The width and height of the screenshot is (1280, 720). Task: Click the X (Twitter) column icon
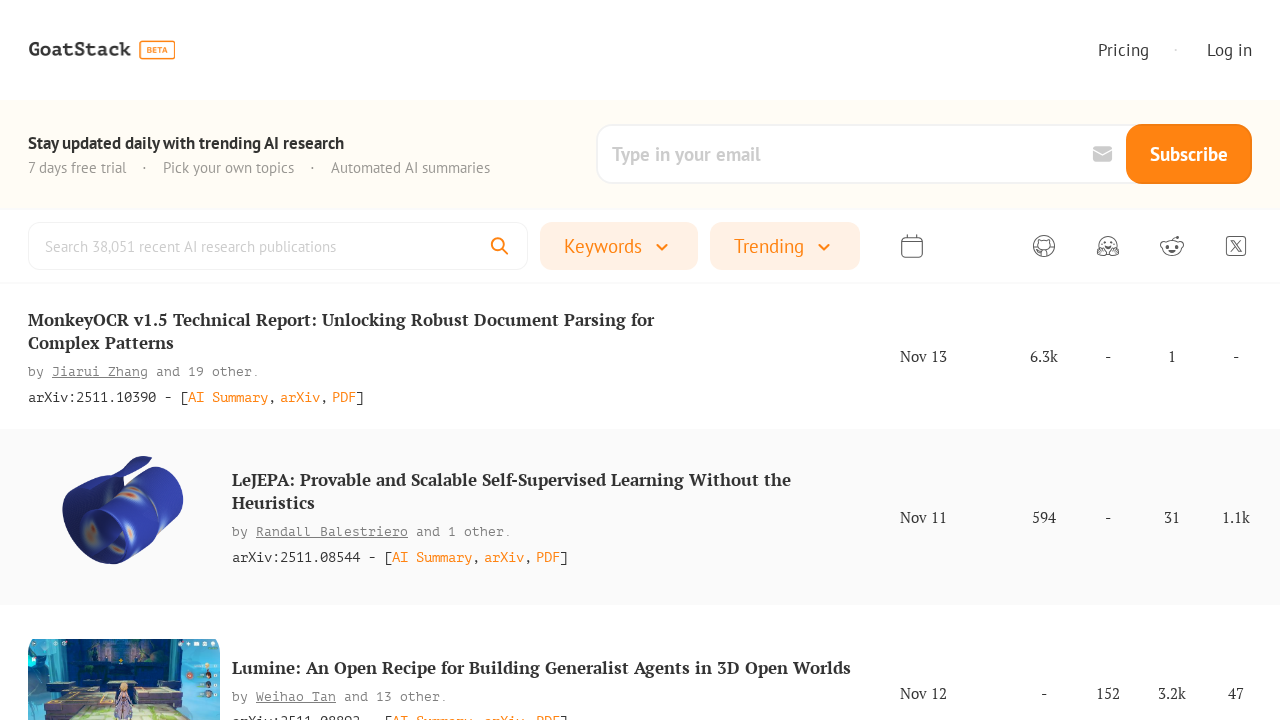pos(1236,246)
